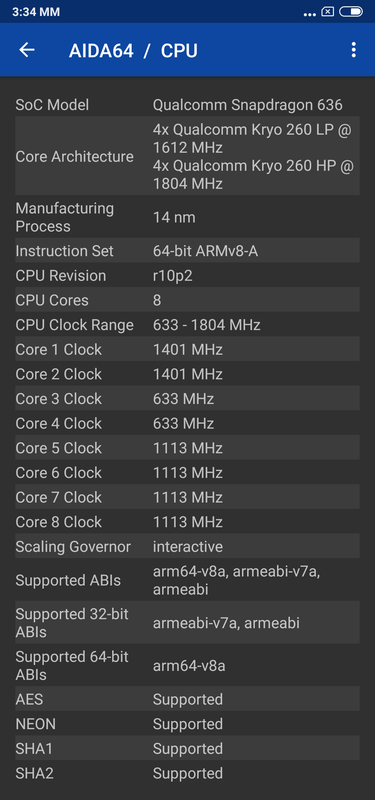Select the SoC Model row

point(187,105)
